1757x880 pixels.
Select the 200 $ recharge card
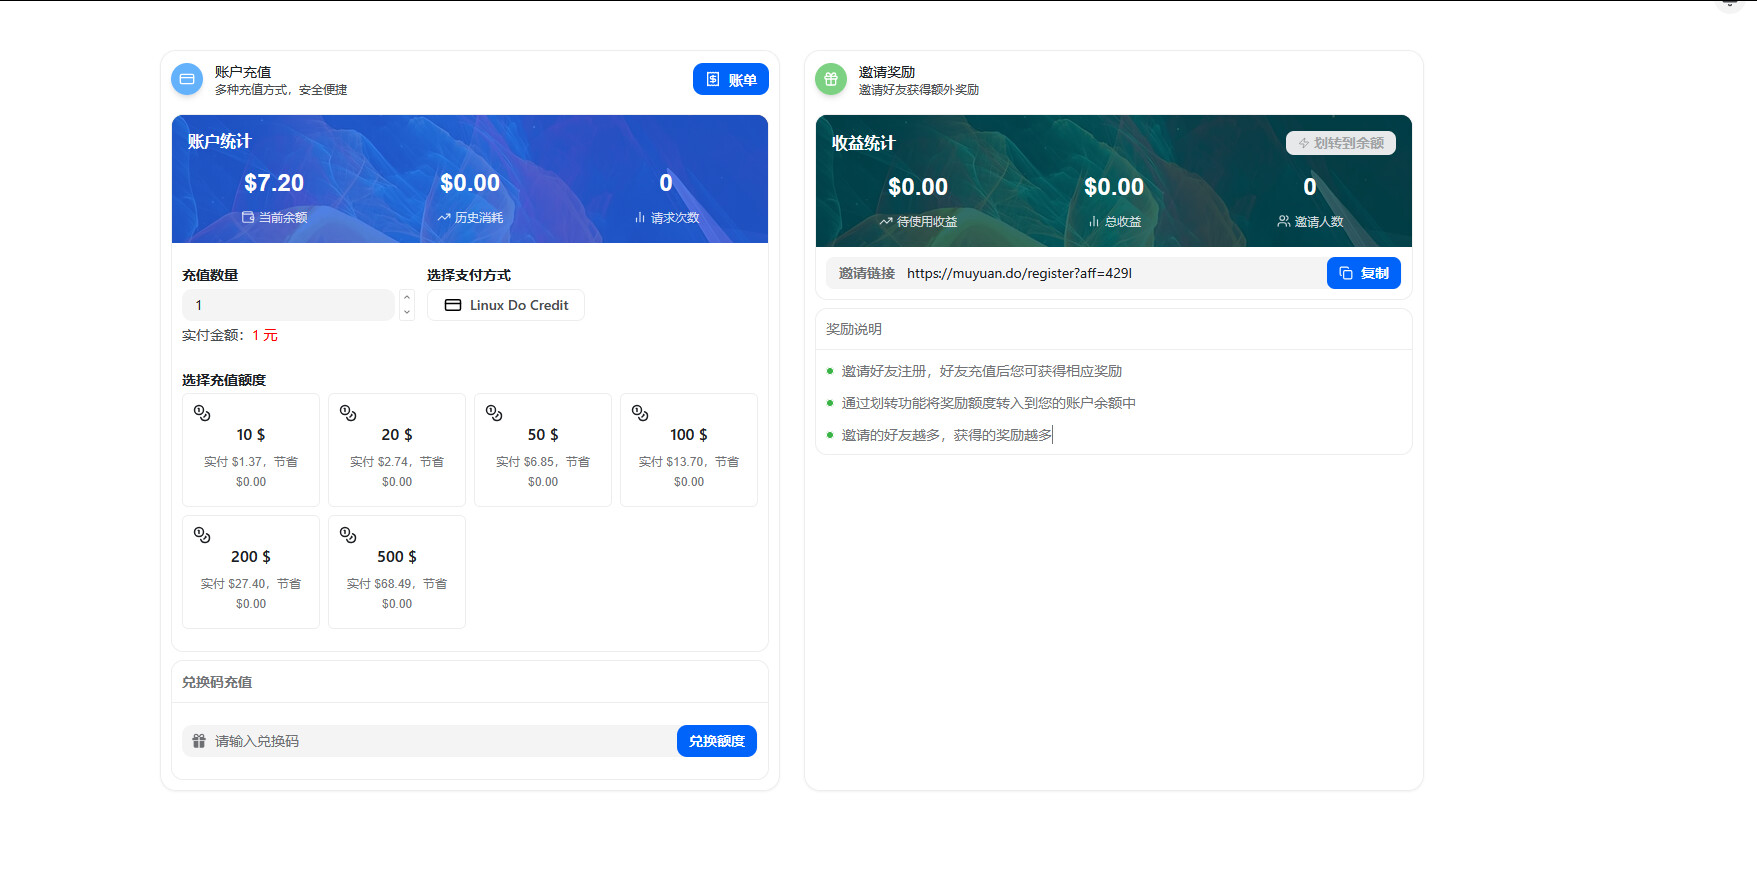(251, 572)
